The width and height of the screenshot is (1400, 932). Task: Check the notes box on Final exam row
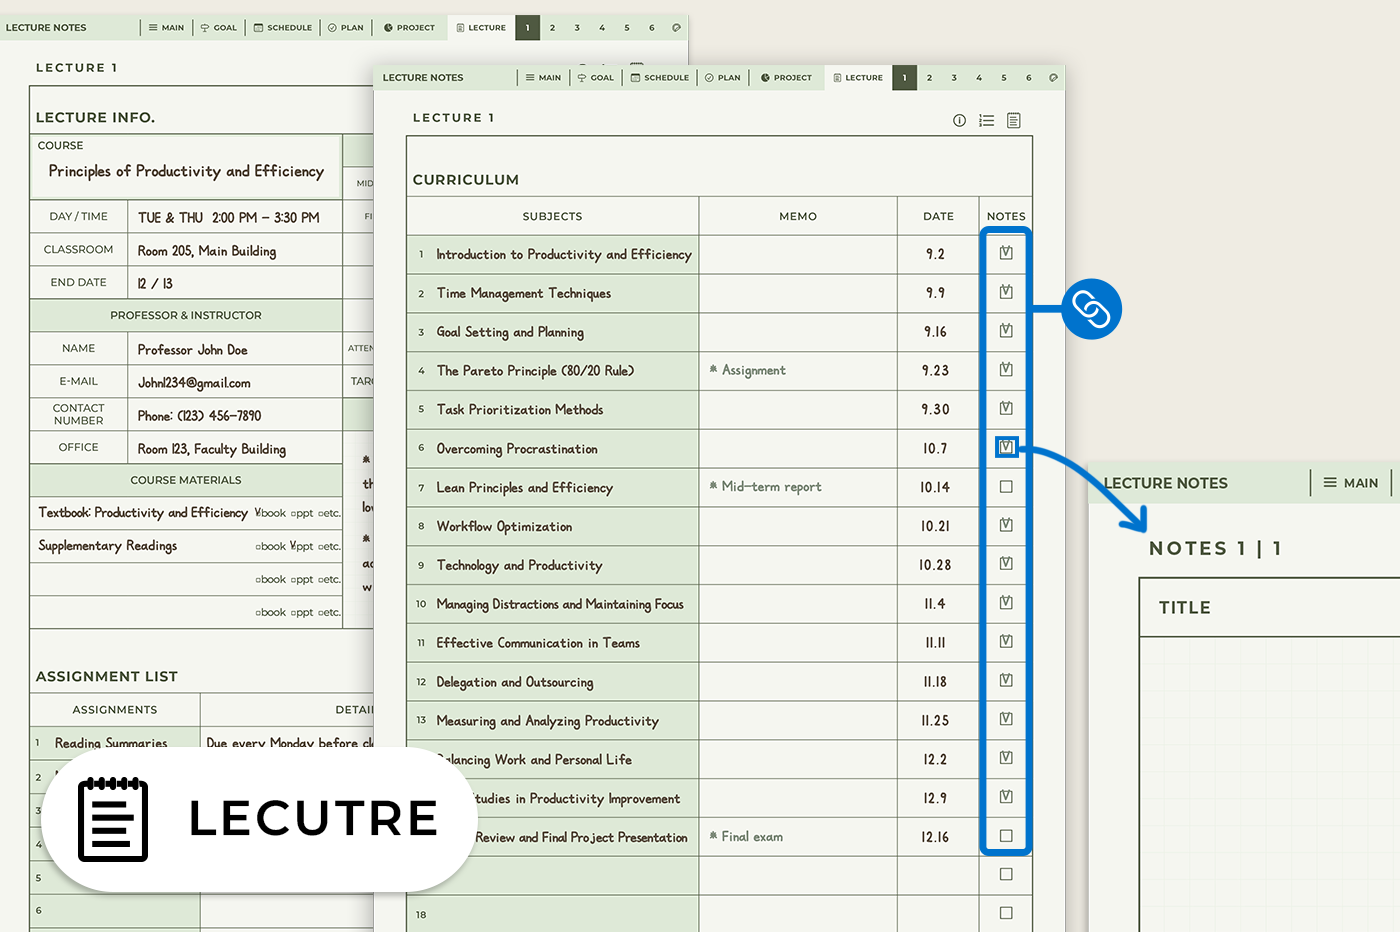[1006, 836]
